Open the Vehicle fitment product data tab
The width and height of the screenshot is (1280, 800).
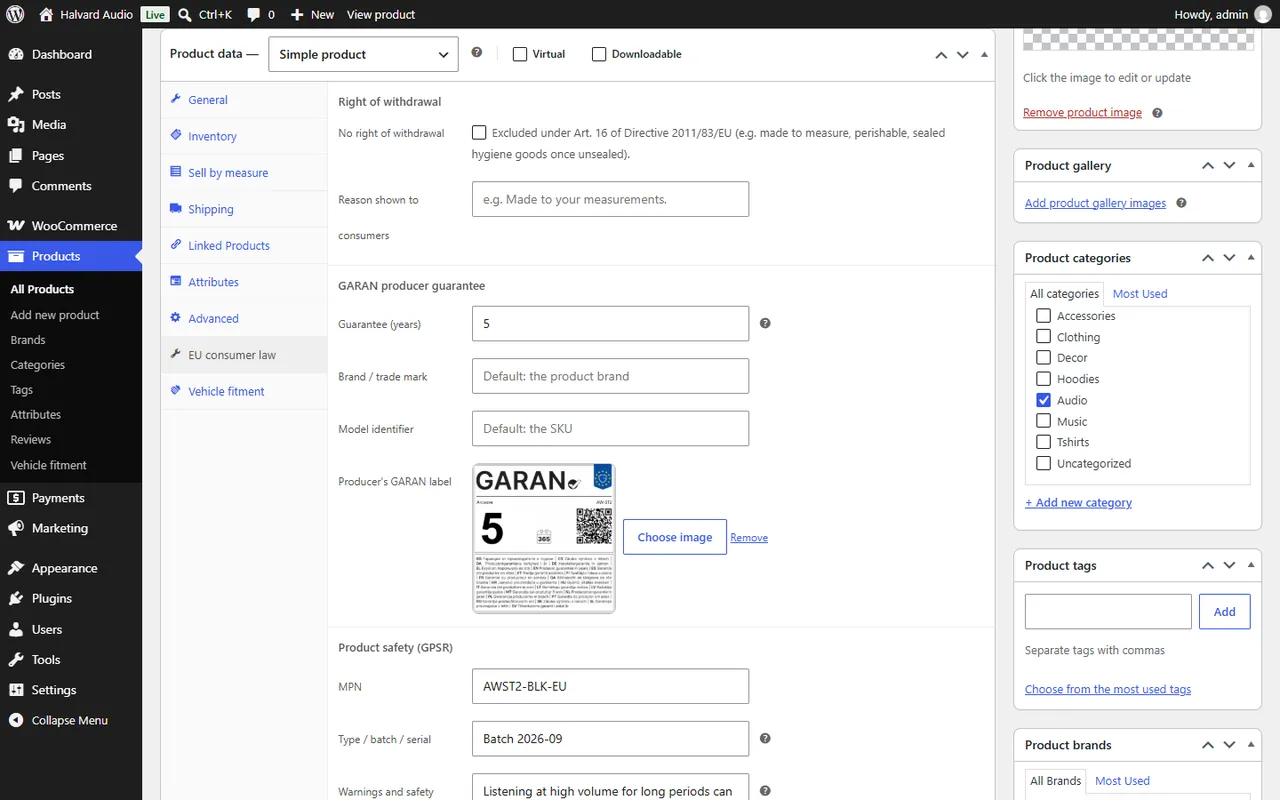coord(244,391)
